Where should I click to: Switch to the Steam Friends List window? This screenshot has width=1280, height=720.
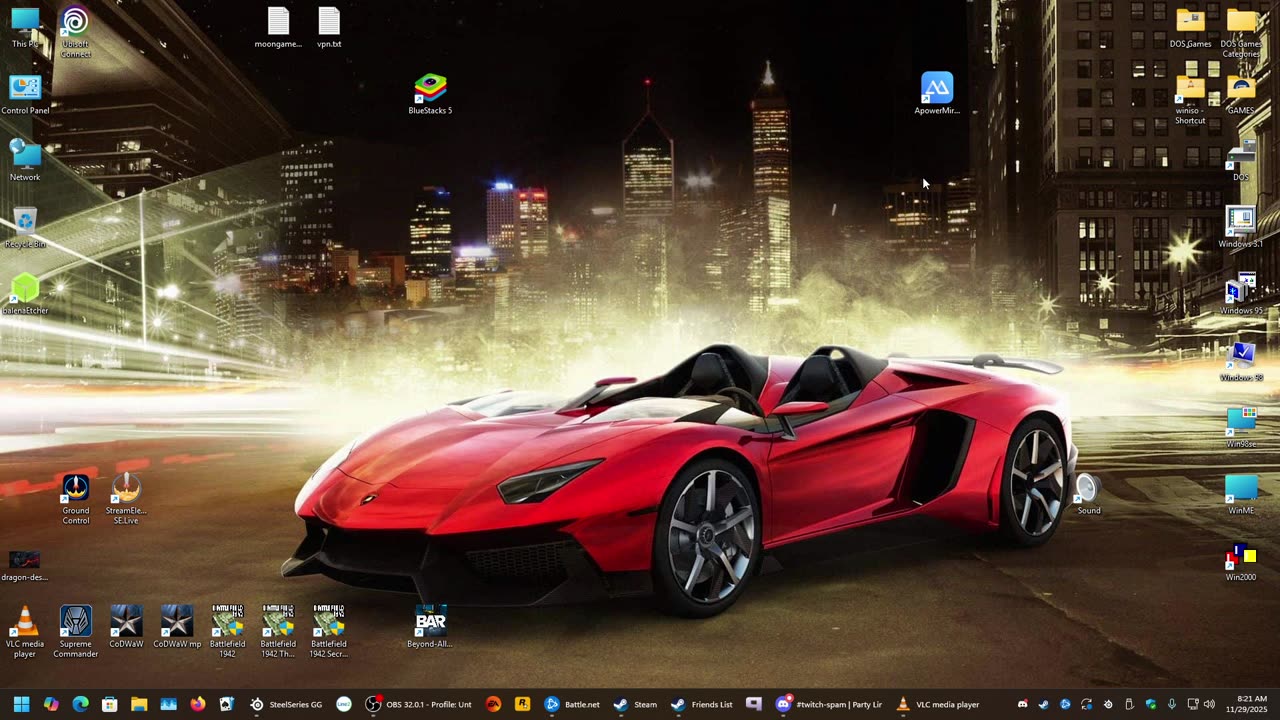click(702, 704)
